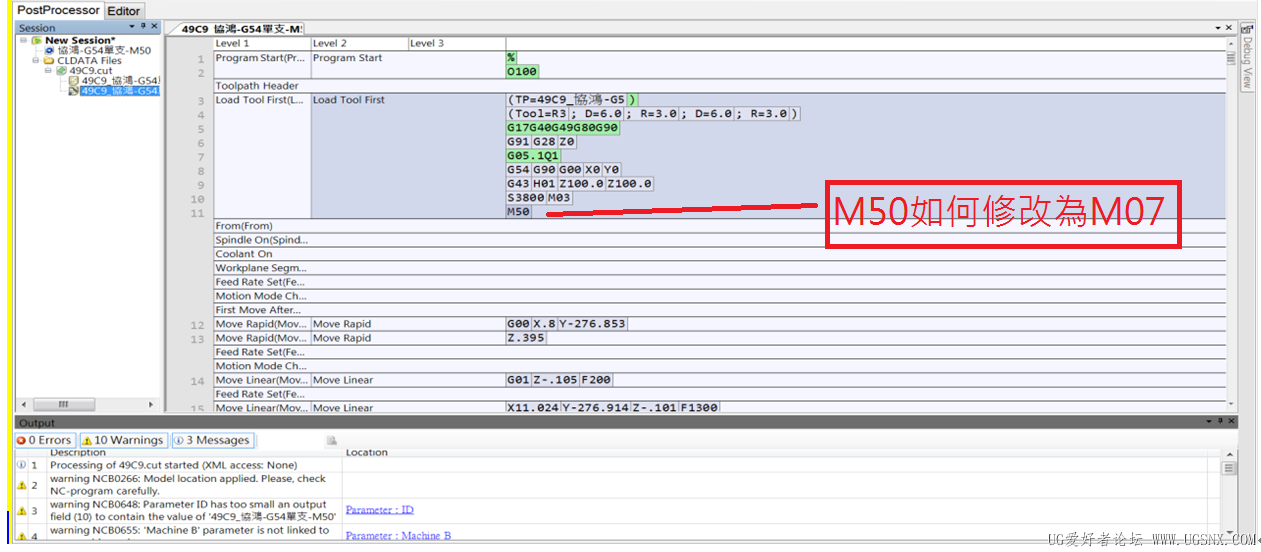The height and width of the screenshot is (552, 1261).
Task: Select the F200 feed block on line 14
Action: (x=597, y=380)
